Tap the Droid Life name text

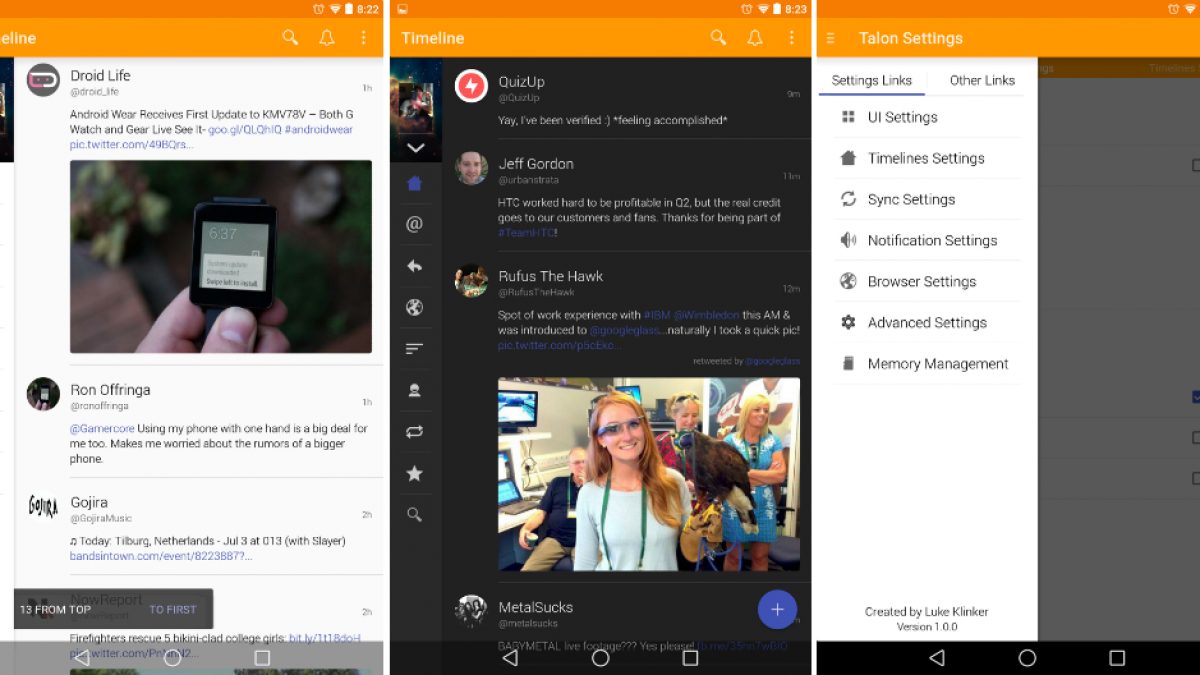click(100, 76)
